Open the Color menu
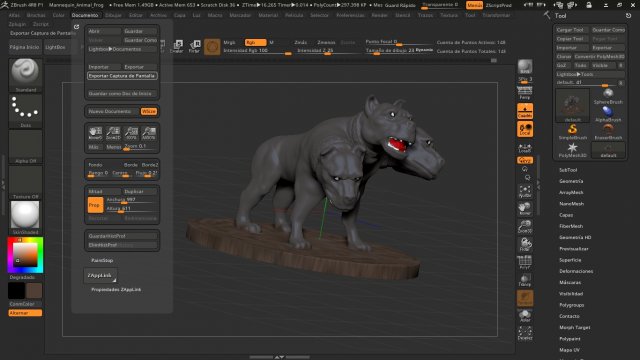Image resolution: width=640 pixels, height=360 pixels. [x=58, y=15]
